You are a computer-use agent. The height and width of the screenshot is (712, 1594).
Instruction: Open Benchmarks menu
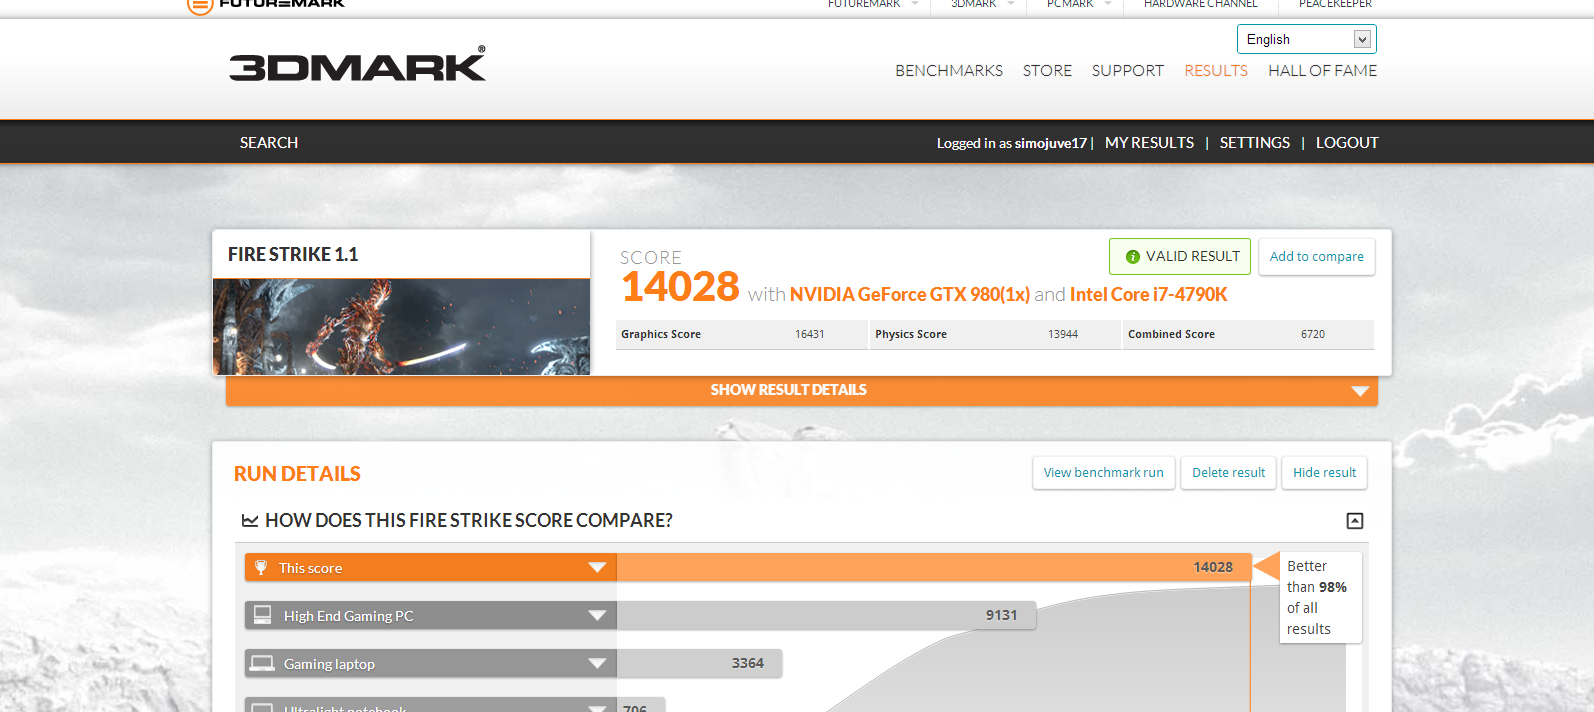(x=949, y=71)
